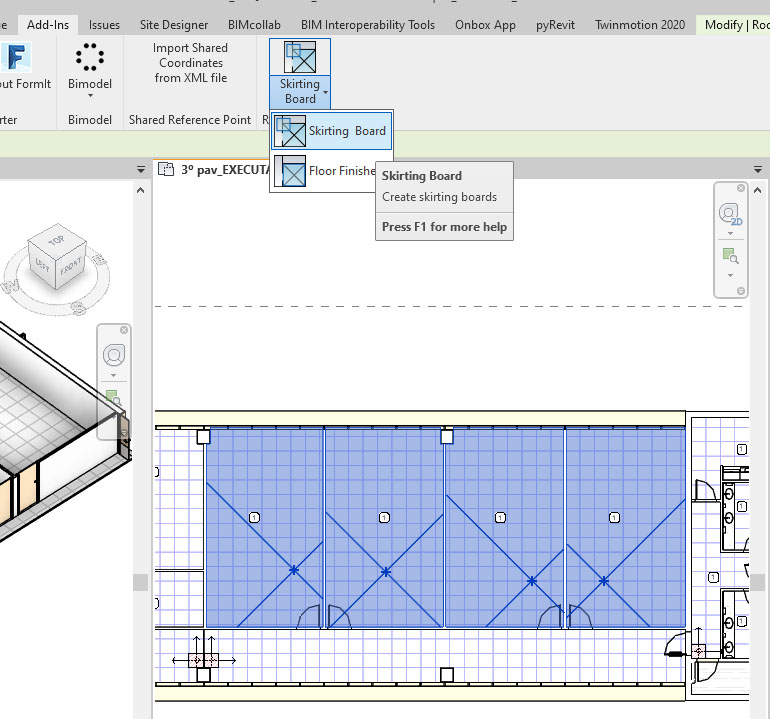This screenshot has width=770, height=719.
Task: Select the double air terminal symbol in corridor
Action: (x=204, y=661)
